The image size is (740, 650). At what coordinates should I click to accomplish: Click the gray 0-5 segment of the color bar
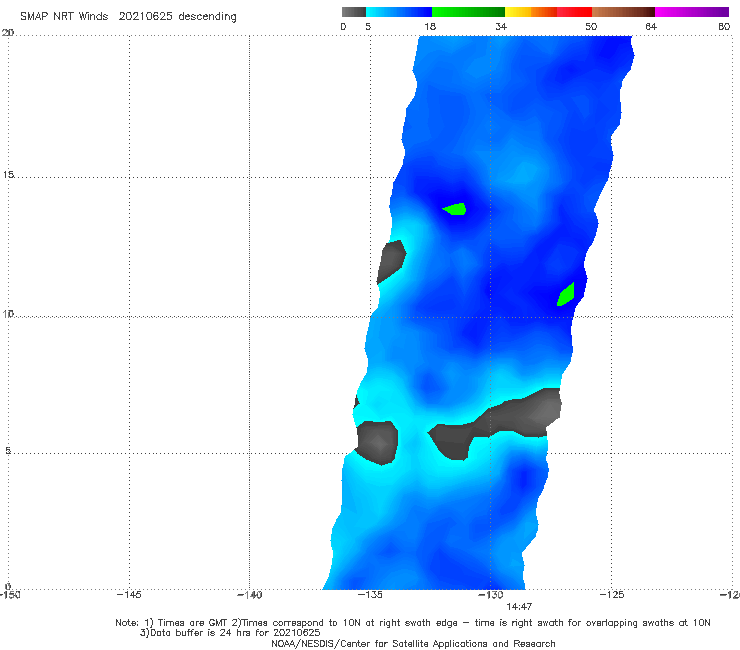(x=354, y=12)
